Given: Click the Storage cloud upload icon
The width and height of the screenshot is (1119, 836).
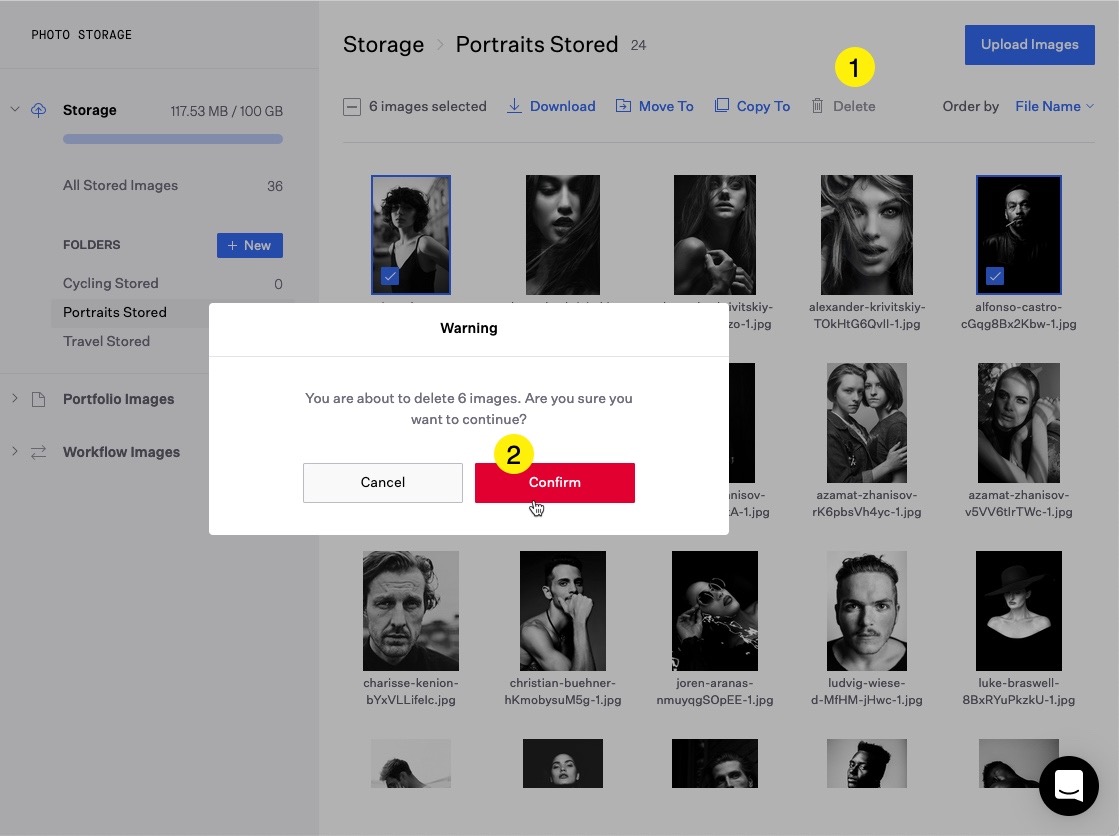Looking at the screenshot, I should point(39,110).
